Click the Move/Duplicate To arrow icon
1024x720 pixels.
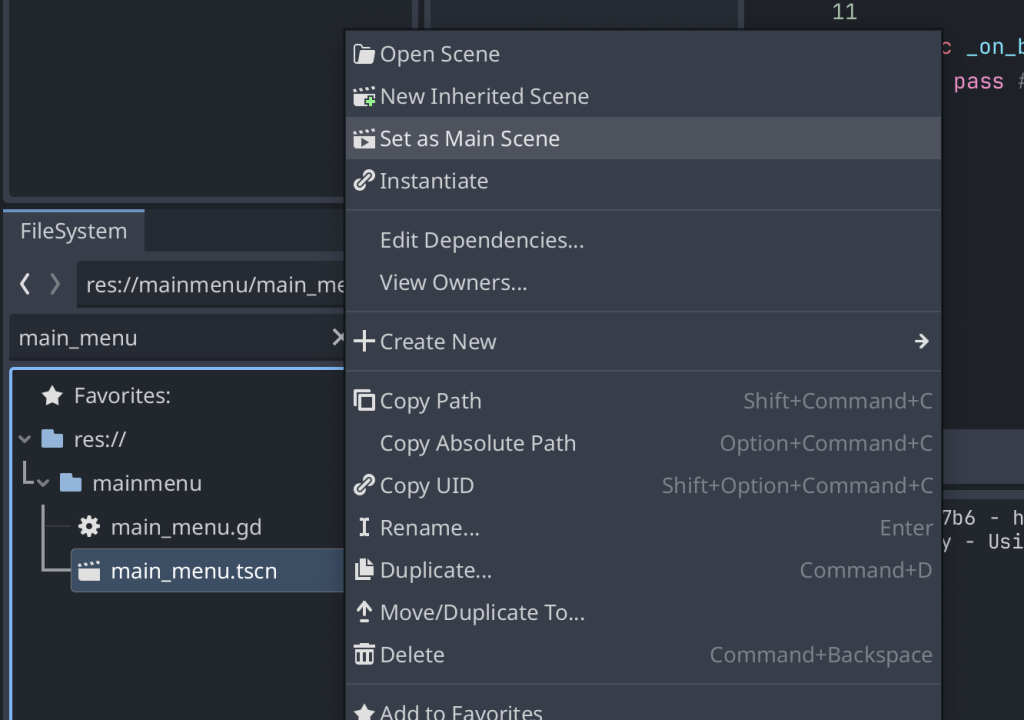click(x=364, y=612)
